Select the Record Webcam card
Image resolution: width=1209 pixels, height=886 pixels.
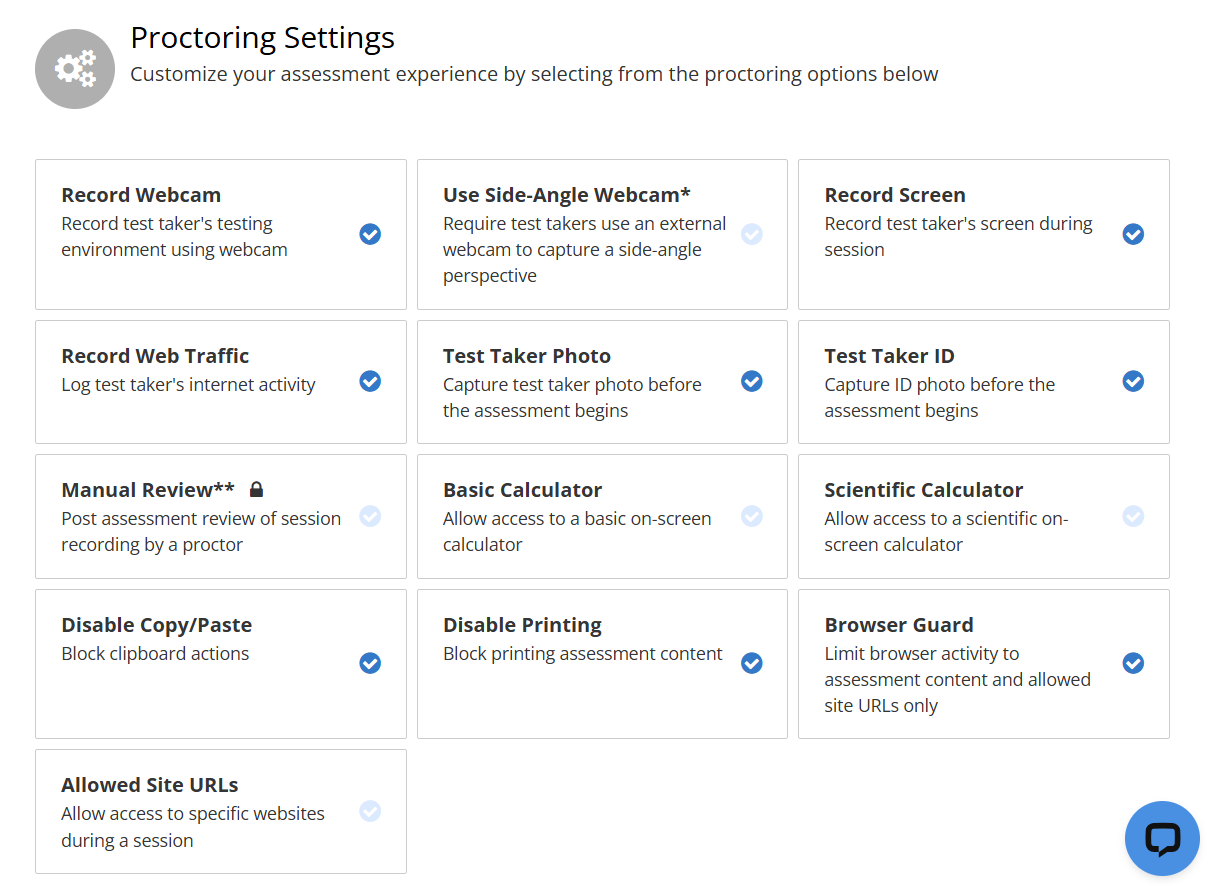pos(220,234)
